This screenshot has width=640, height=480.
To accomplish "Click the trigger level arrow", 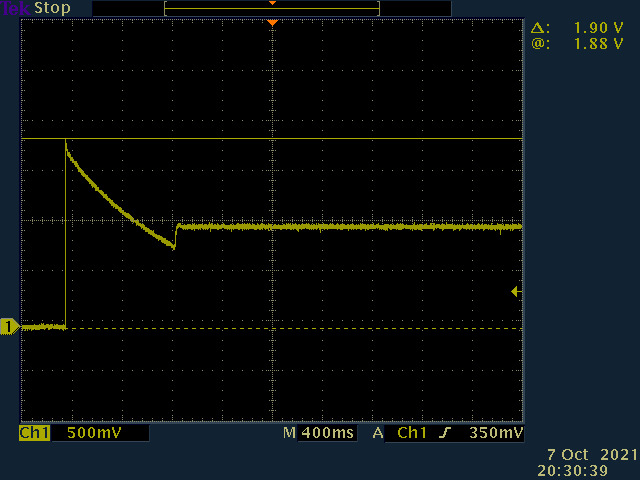I will pos(516,291).
